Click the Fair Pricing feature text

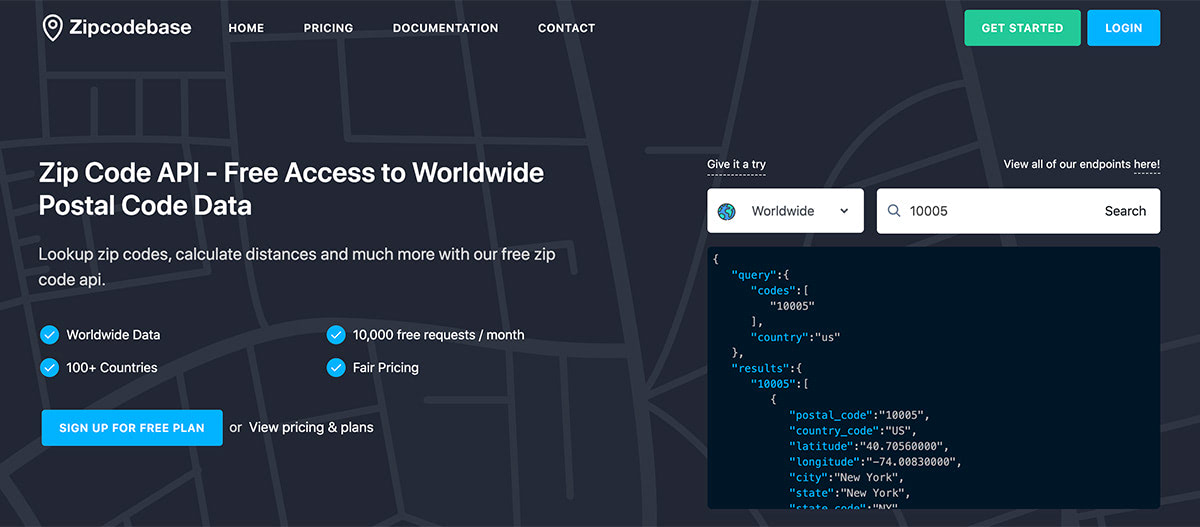tap(385, 367)
